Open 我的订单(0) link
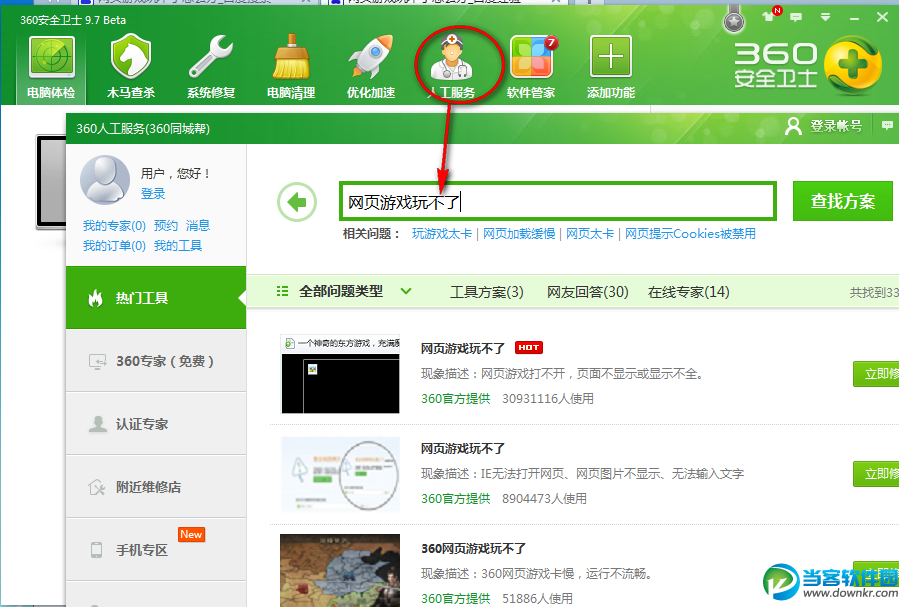This screenshot has height=607, width=899. [x=114, y=246]
